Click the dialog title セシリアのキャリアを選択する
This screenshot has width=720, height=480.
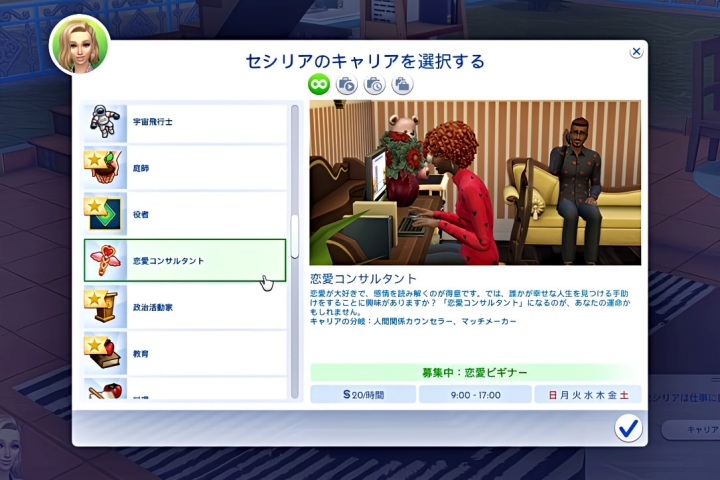click(365, 61)
